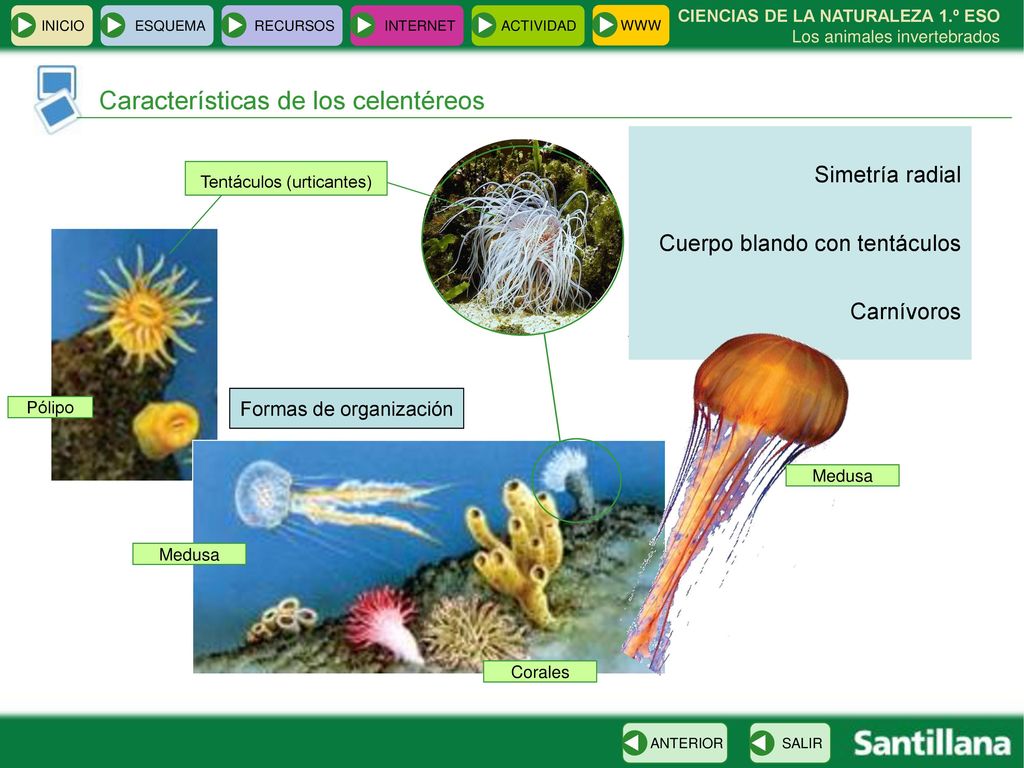Click the 'Tentáculos (urticantes)' label
This screenshot has width=1024, height=768.
pyautogui.click(x=286, y=178)
